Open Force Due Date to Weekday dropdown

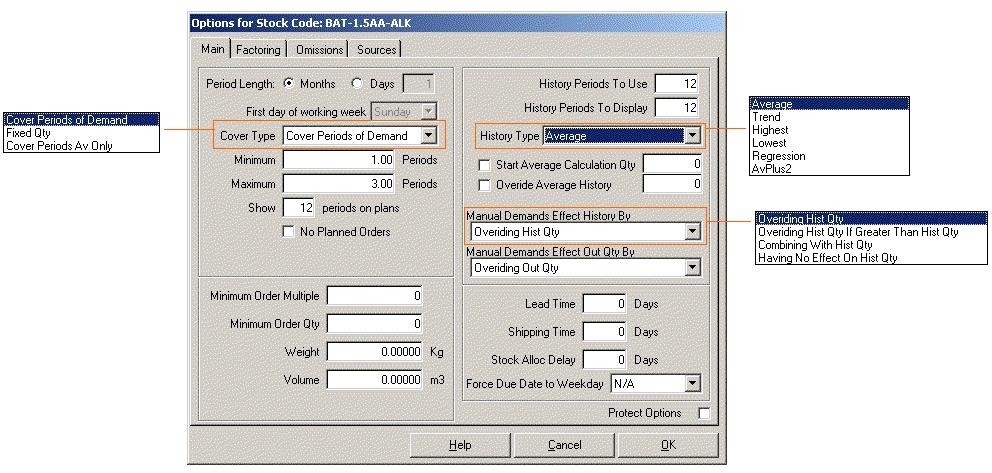pos(691,383)
